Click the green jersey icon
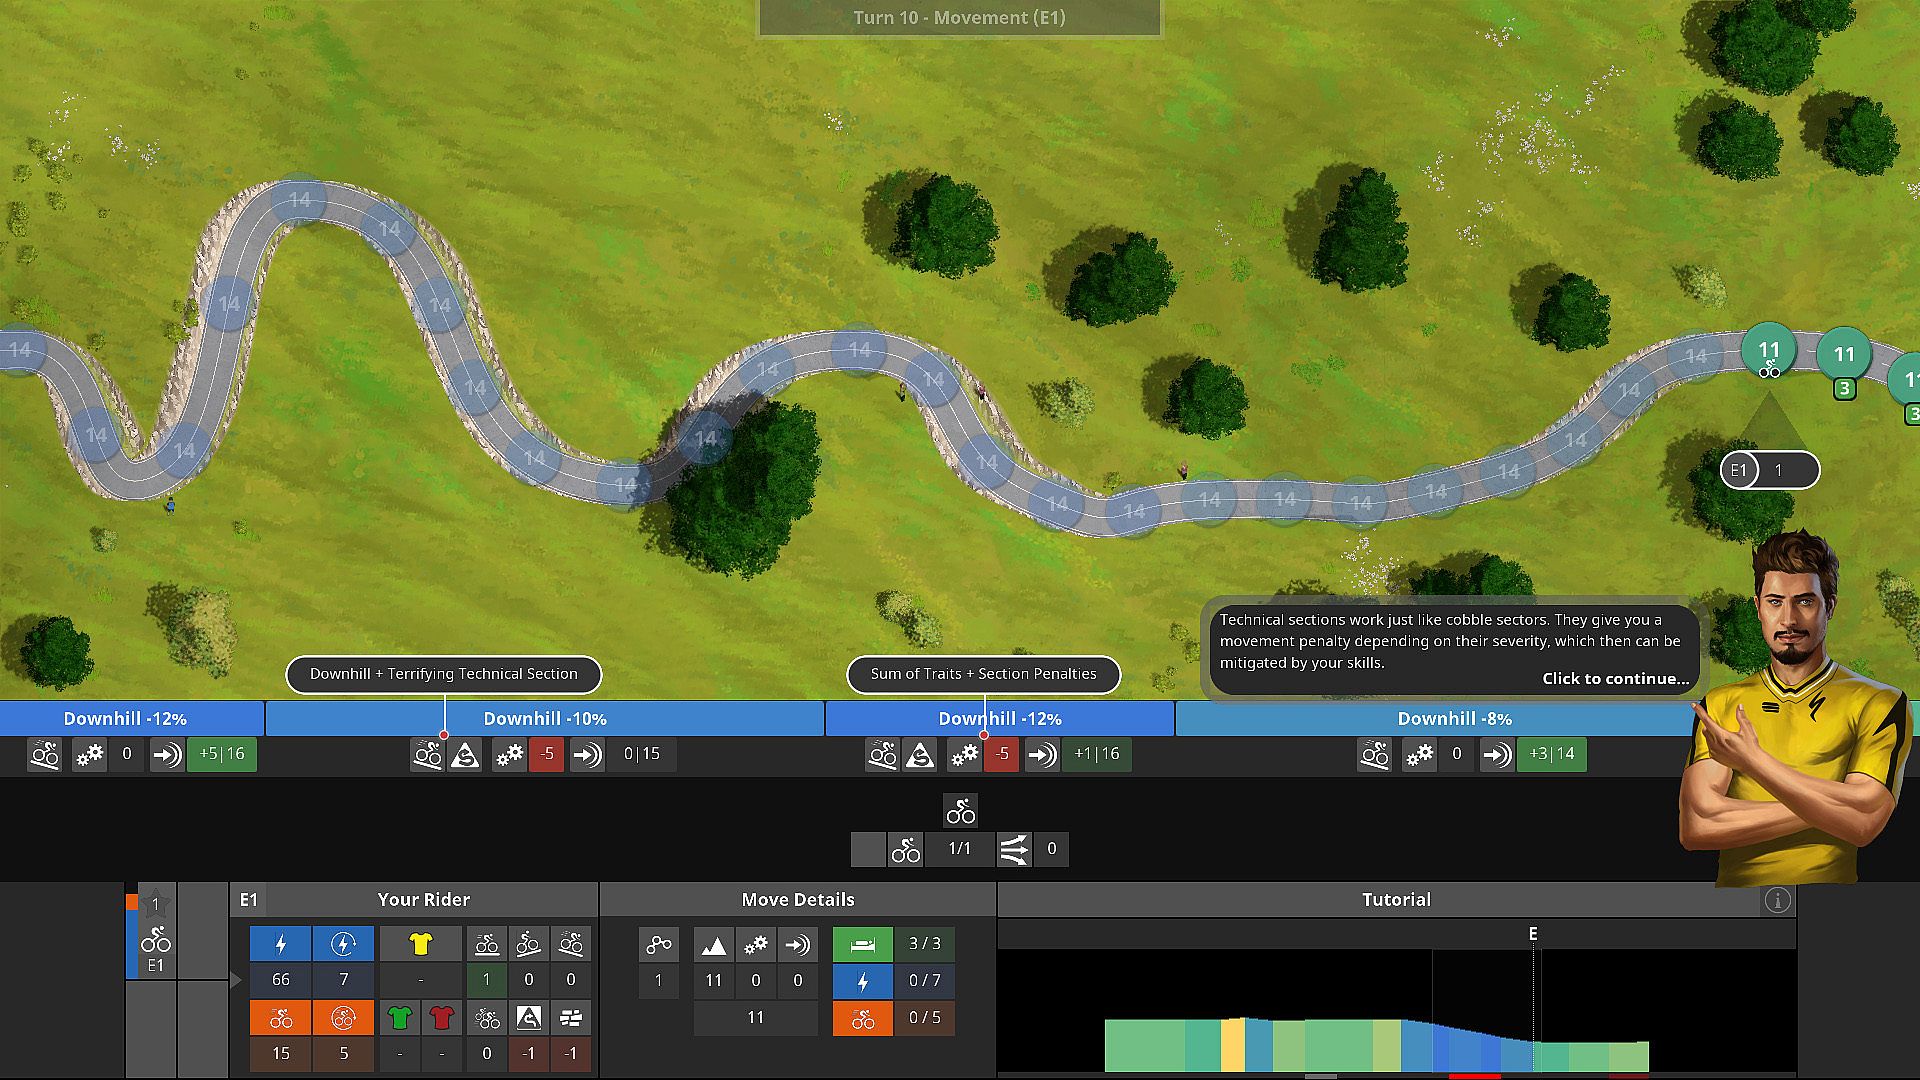 click(399, 1018)
